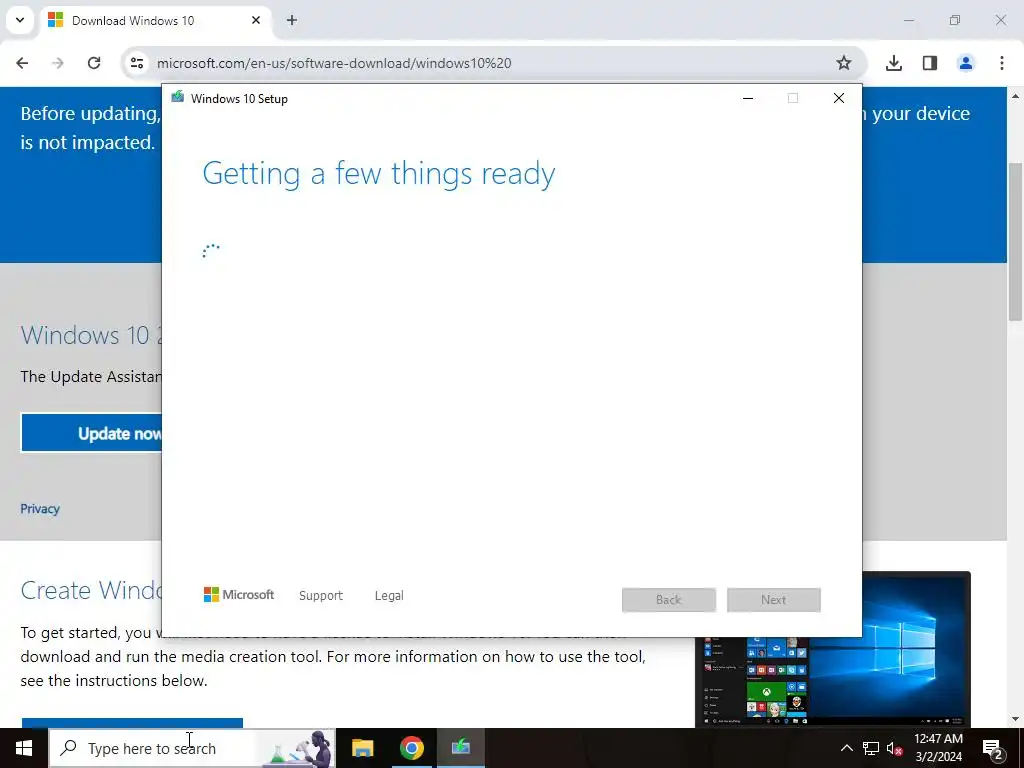1024x768 pixels.
Task: Click the "Getting a few things ready" heading
Action: click(379, 174)
